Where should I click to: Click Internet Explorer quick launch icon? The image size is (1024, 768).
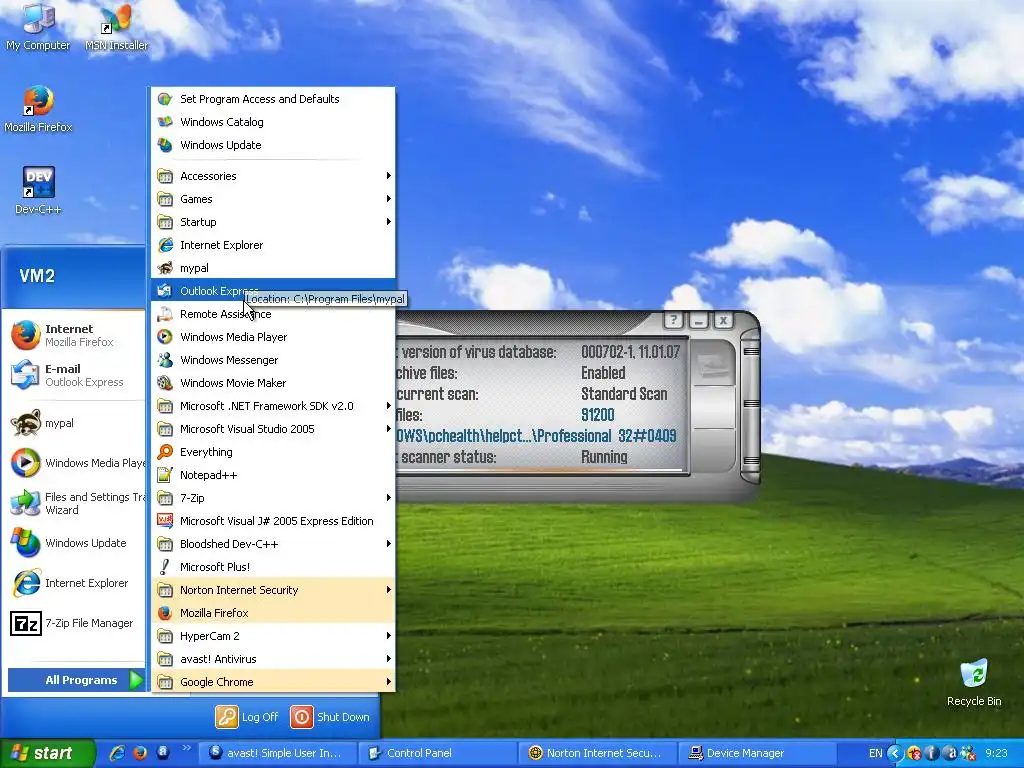tap(118, 753)
